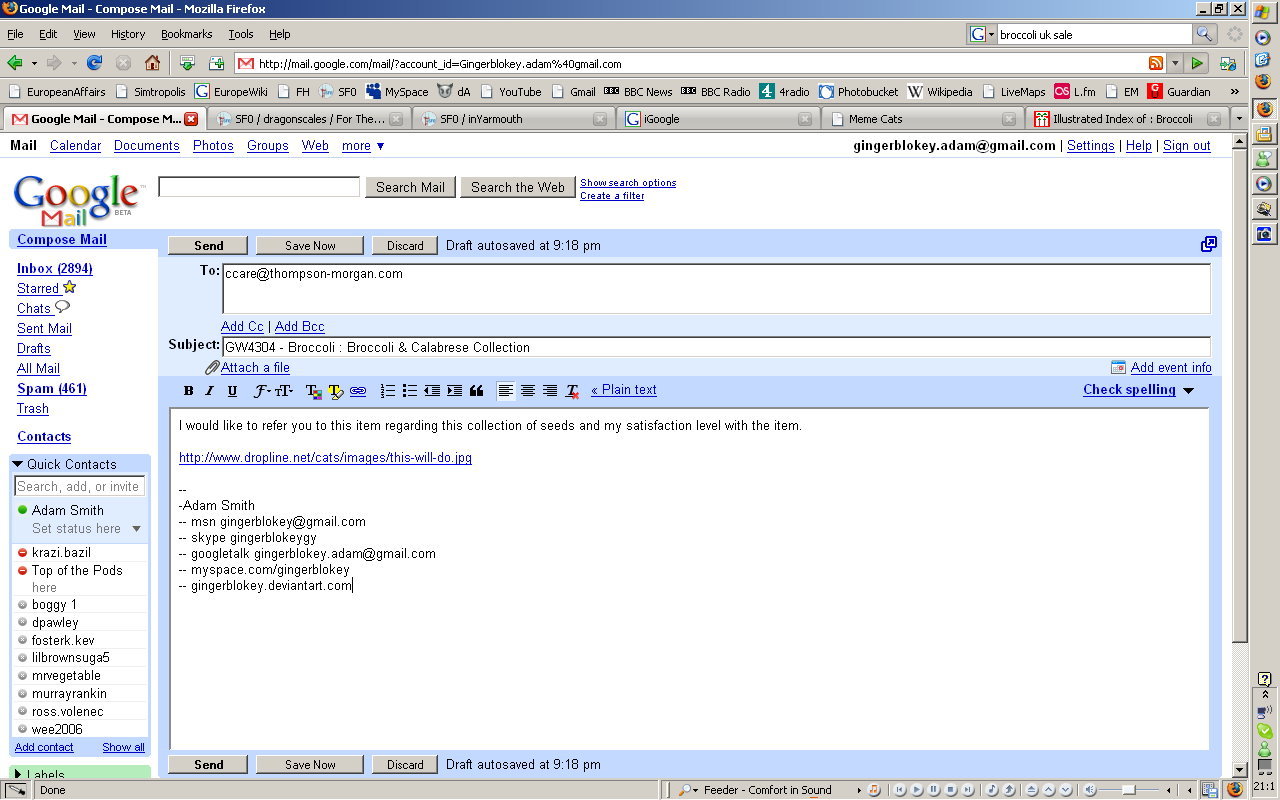Click Search Mail button
This screenshot has width=1280, height=800.
coord(410,187)
